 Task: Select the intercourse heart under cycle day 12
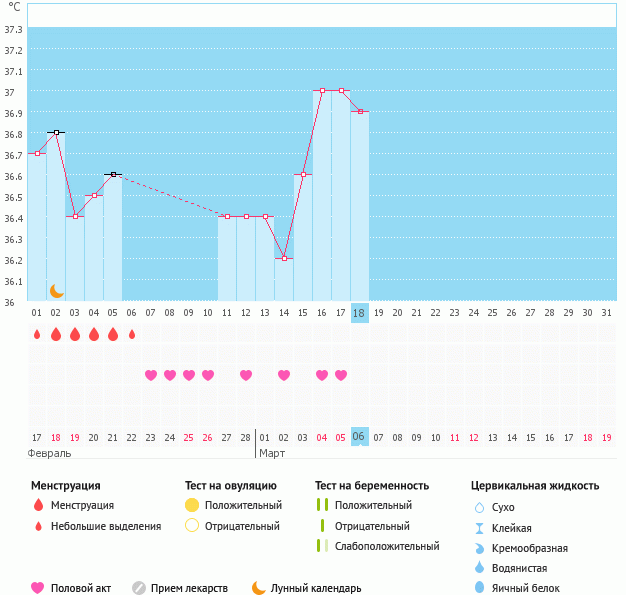246,375
